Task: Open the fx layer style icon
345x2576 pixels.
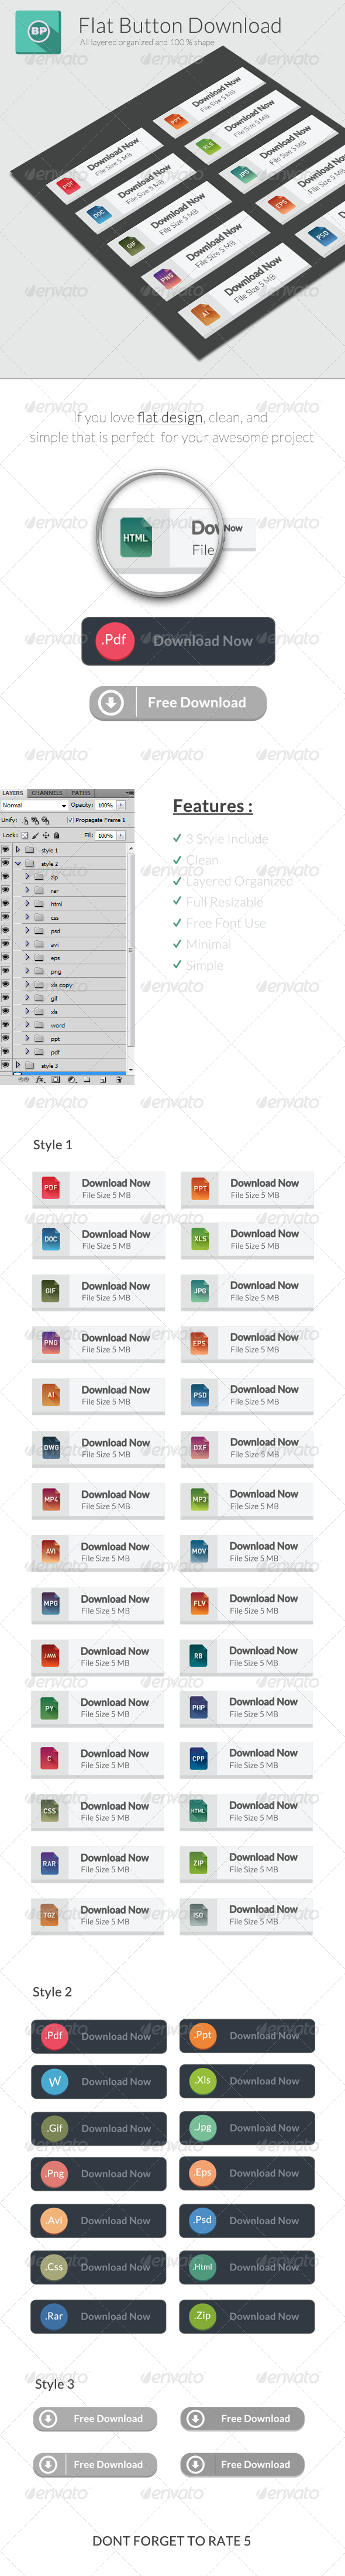Action: (x=40, y=1080)
